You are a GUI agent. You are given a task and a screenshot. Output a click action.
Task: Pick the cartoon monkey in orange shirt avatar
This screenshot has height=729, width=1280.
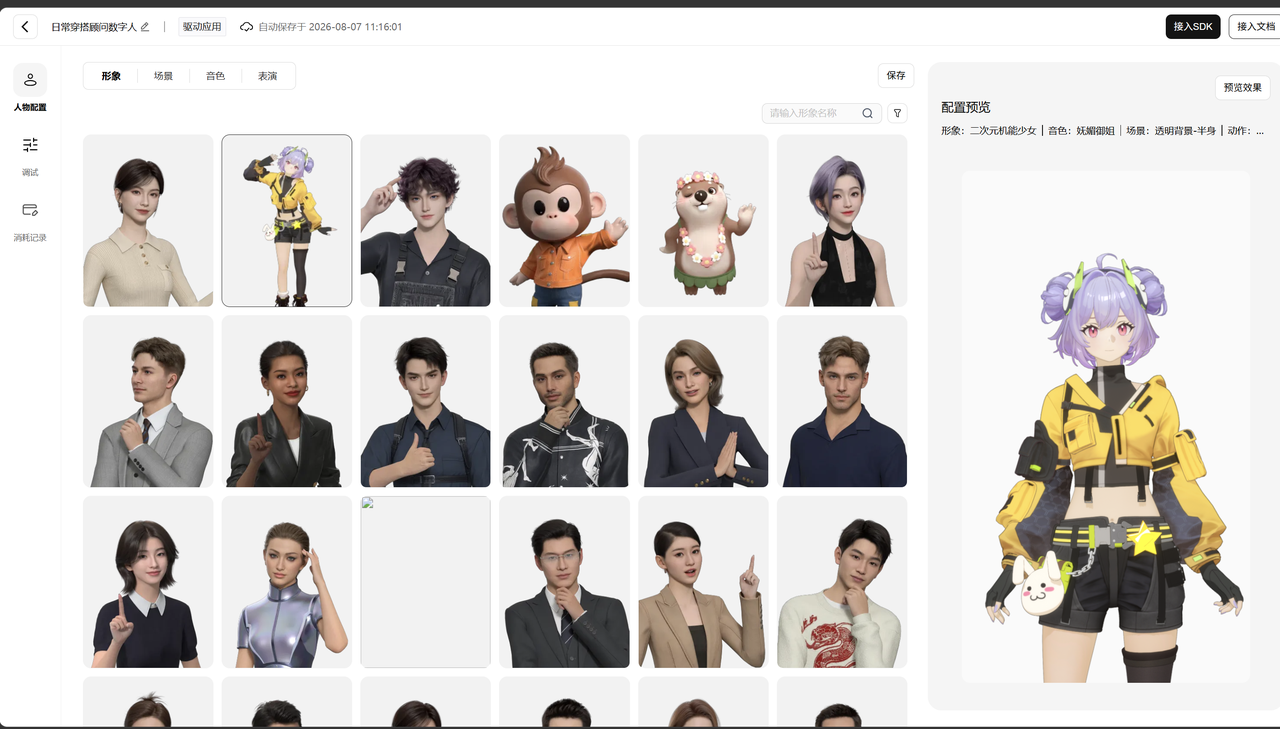point(565,221)
